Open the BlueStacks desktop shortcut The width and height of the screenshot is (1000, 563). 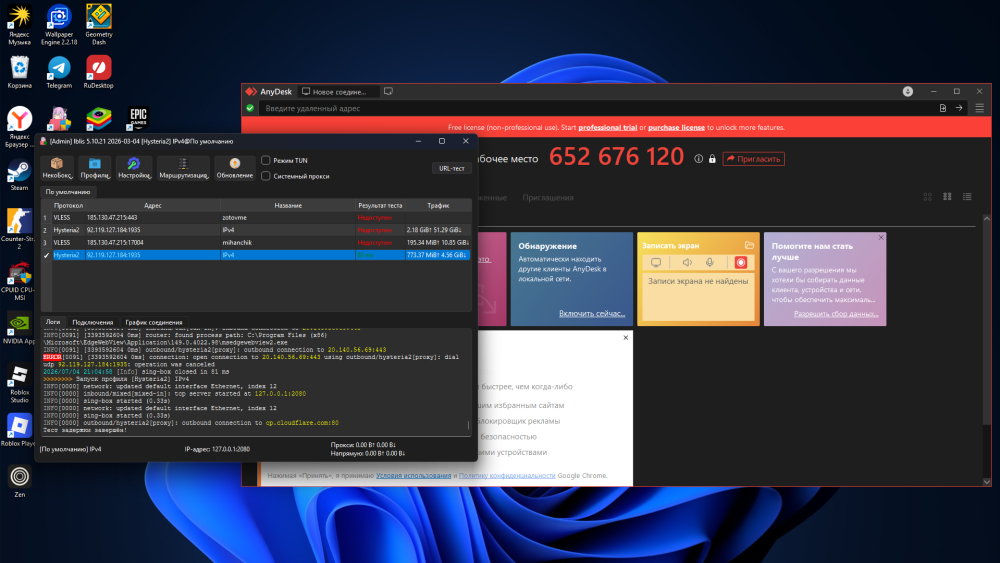point(99,119)
